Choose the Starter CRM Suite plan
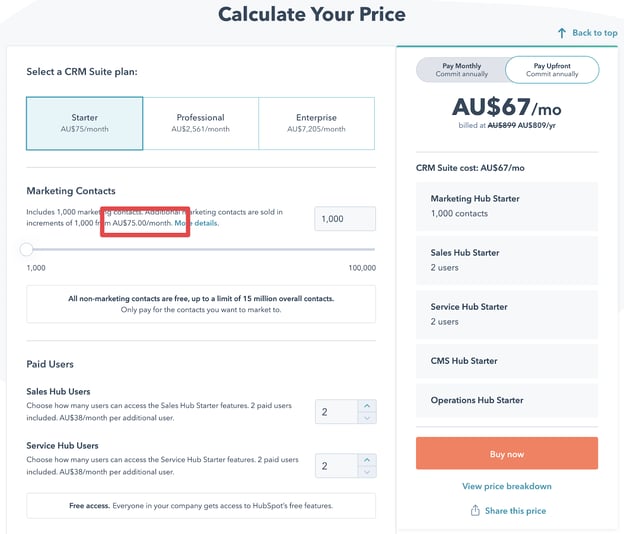The height and width of the screenshot is (534, 624). click(85, 123)
